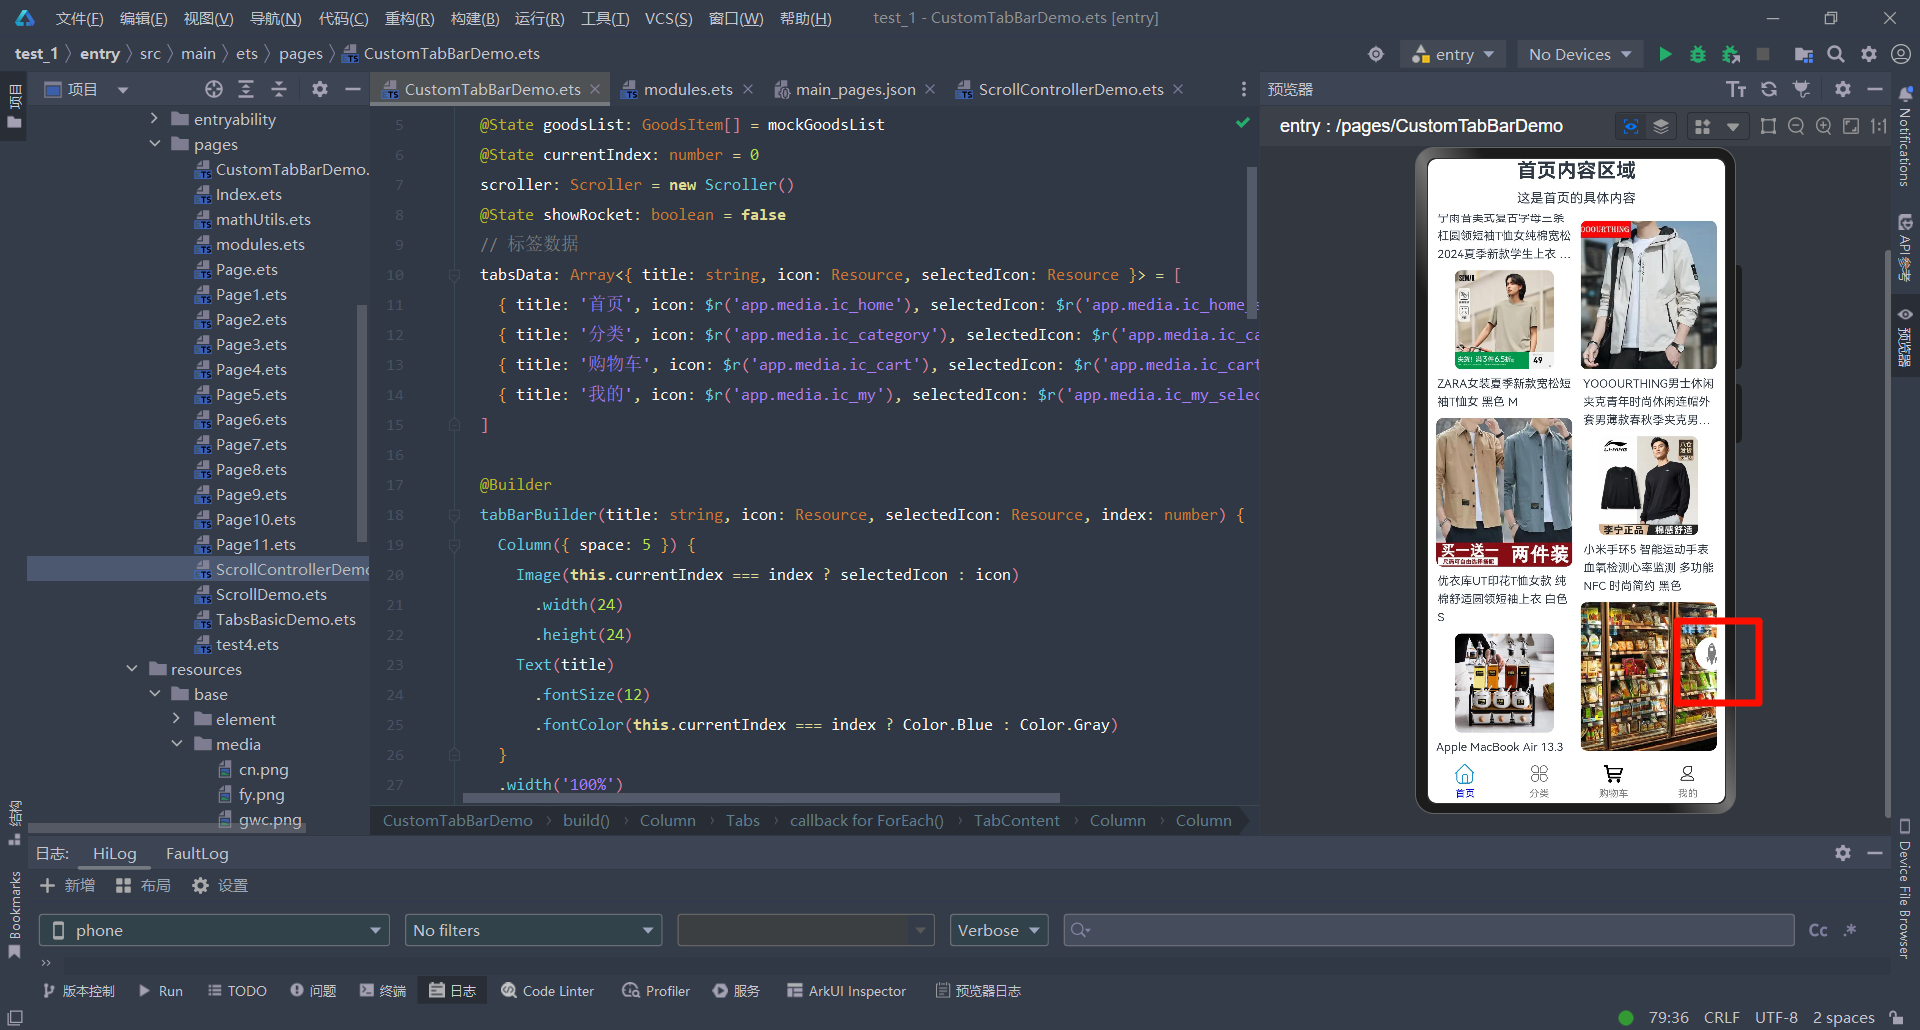1920x1030 pixels.
Task: Expand the entryability folder
Action: pyautogui.click(x=154, y=119)
